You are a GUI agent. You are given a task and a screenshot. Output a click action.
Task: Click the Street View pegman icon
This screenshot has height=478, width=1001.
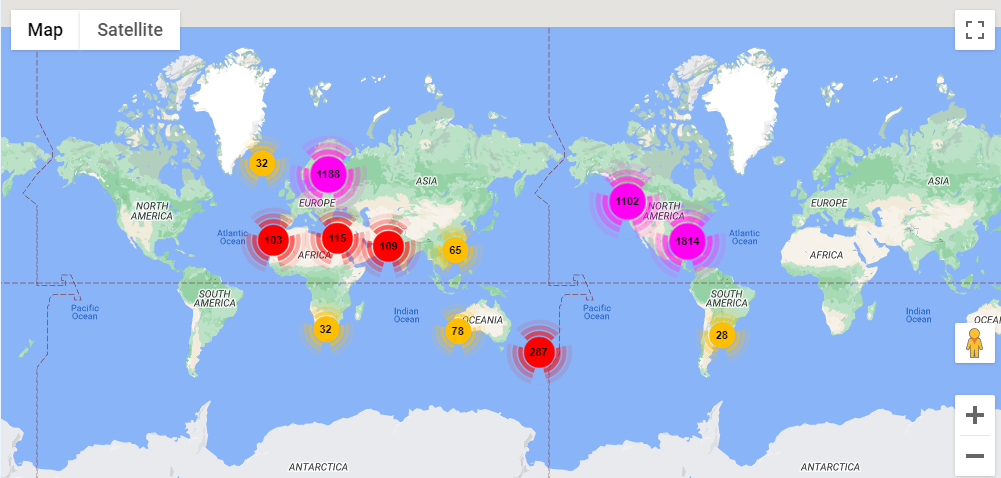pos(974,343)
